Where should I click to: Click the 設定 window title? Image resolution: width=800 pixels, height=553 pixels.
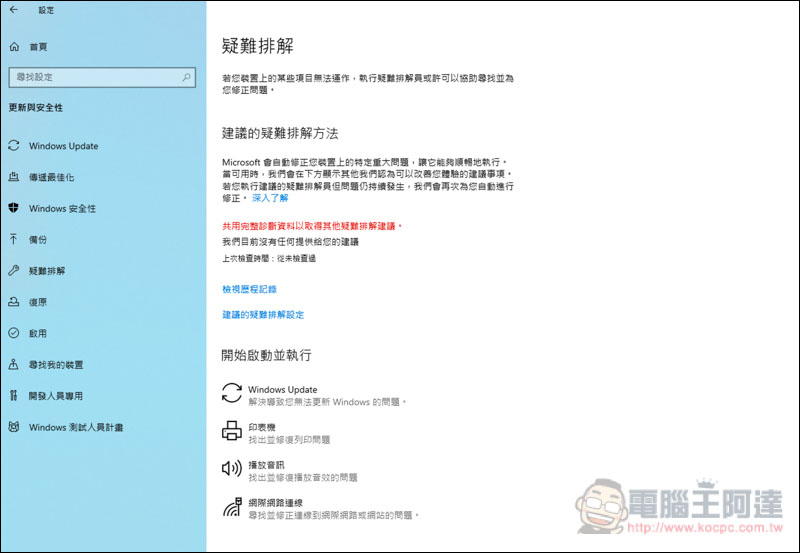click(x=46, y=10)
